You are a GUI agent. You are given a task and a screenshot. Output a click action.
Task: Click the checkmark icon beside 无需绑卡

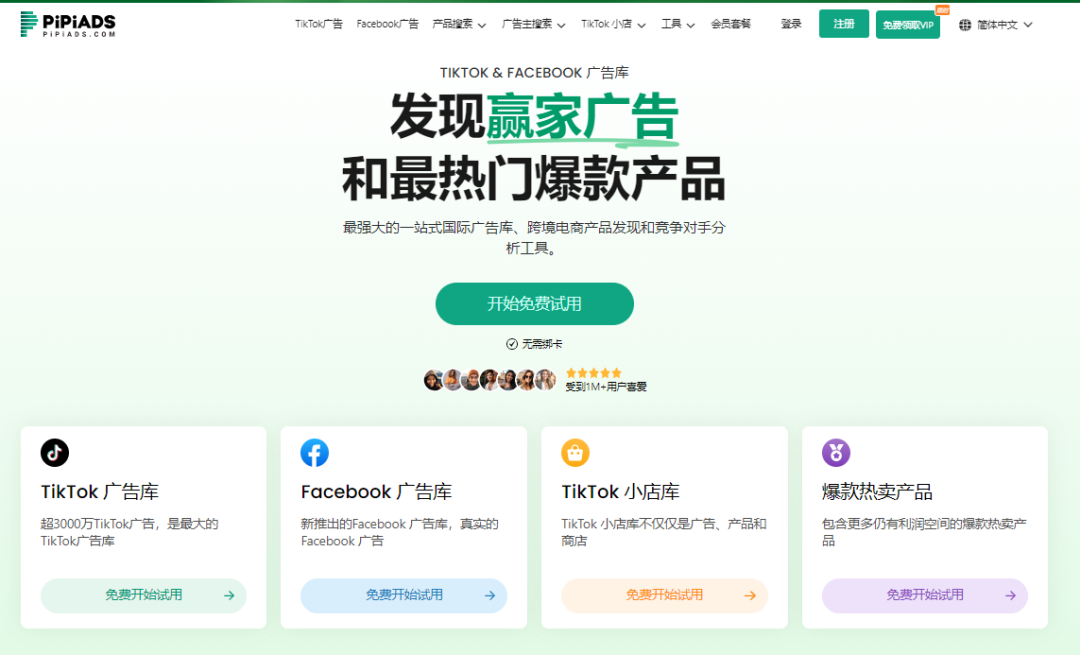click(x=512, y=342)
